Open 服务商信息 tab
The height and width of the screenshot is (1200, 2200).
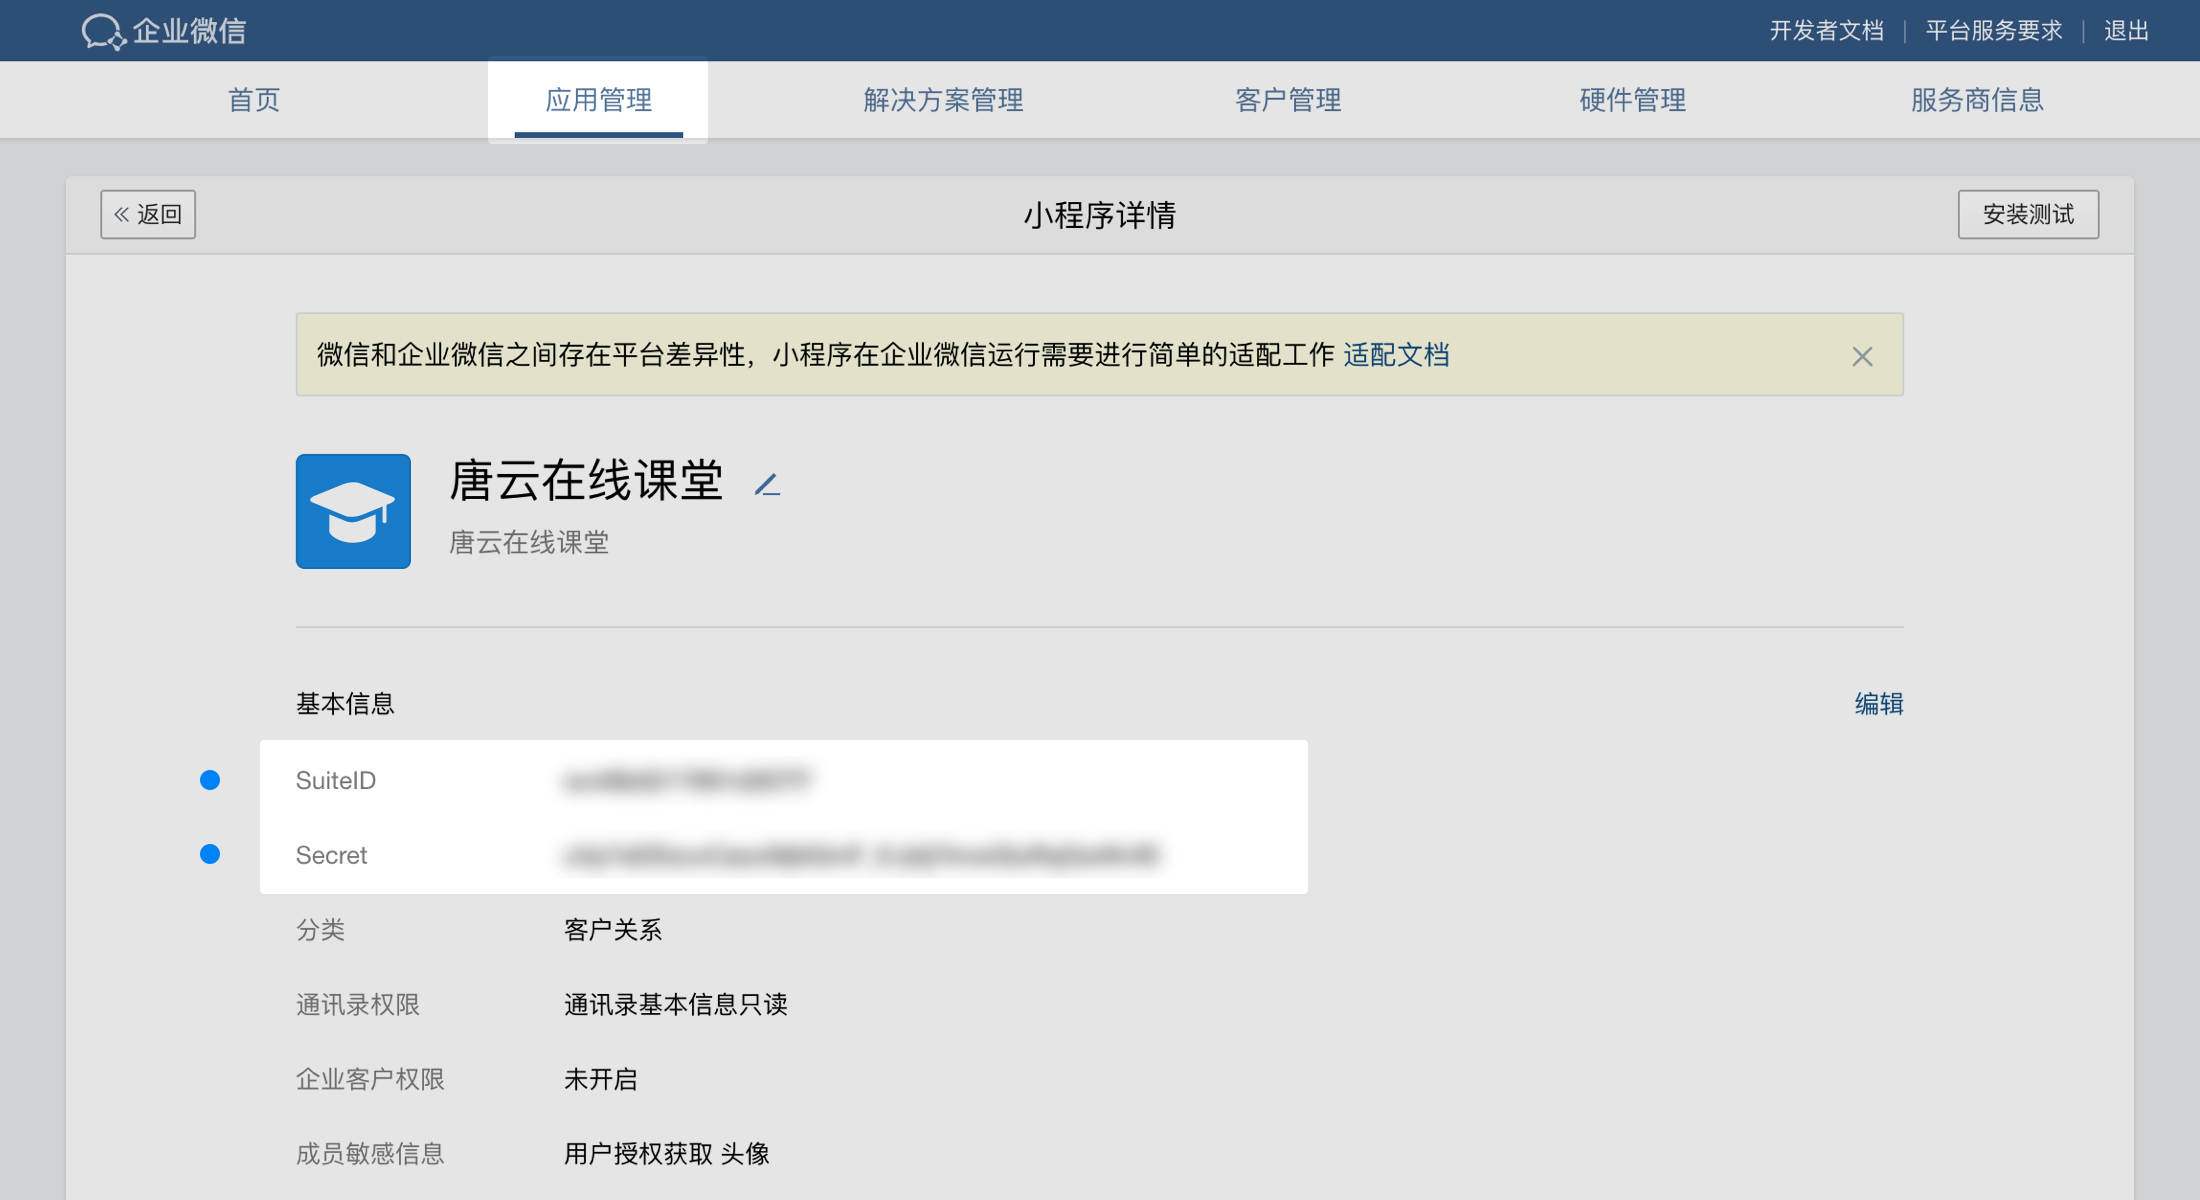[1977, 100]
